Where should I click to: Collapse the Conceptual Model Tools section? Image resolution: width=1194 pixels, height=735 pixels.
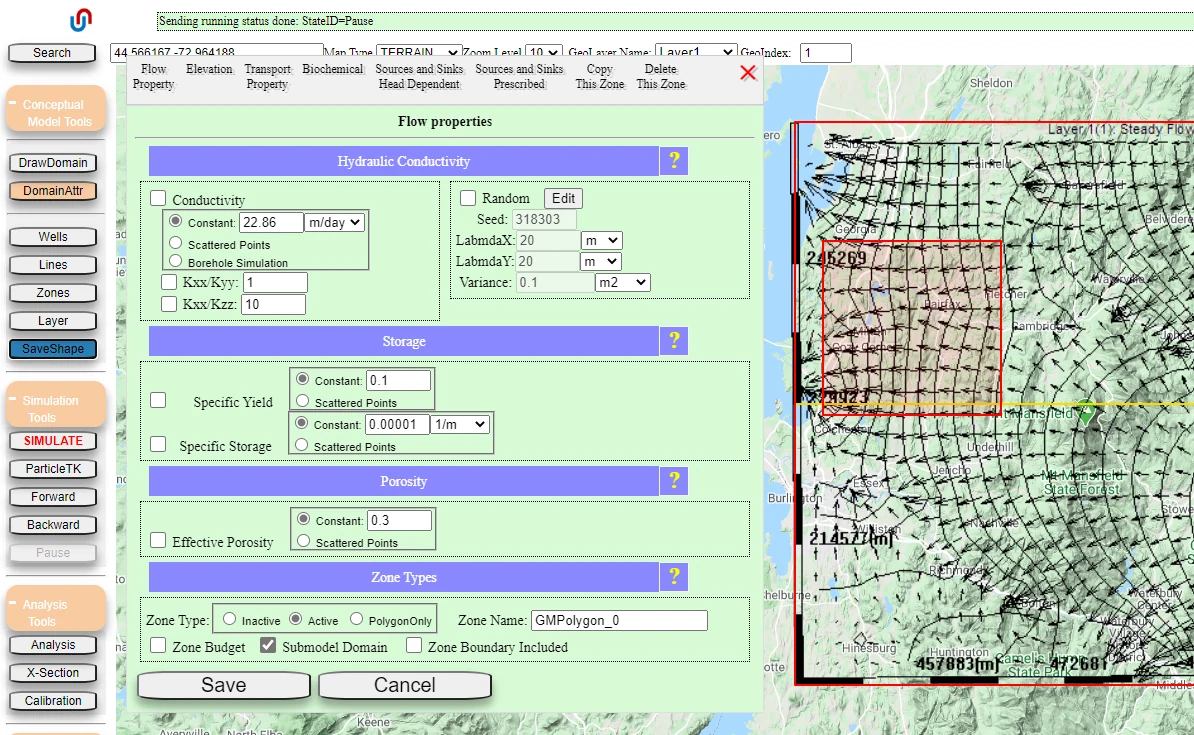[12, 104]
